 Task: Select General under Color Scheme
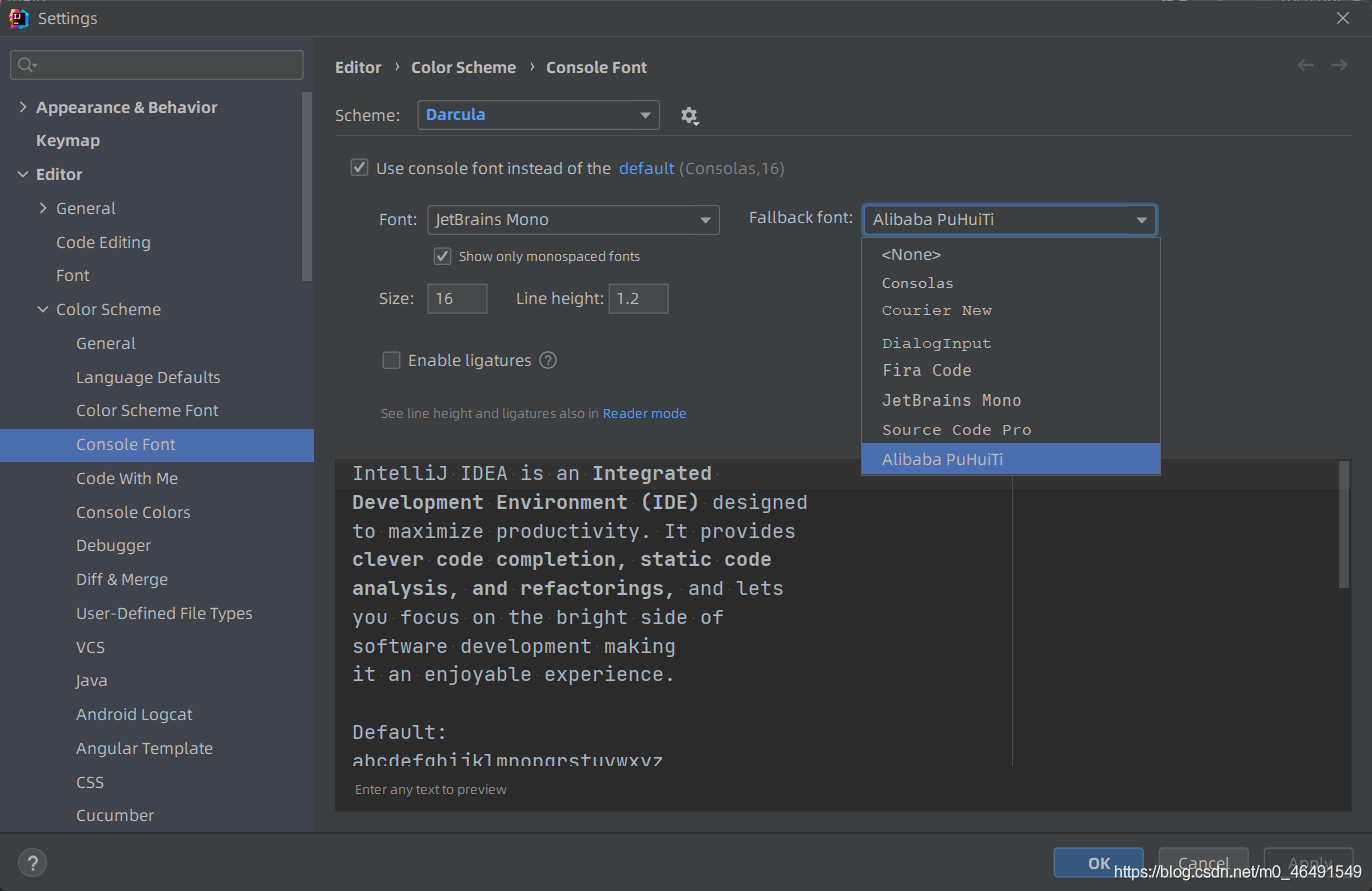pyautogui.click(x=106, y=343)
